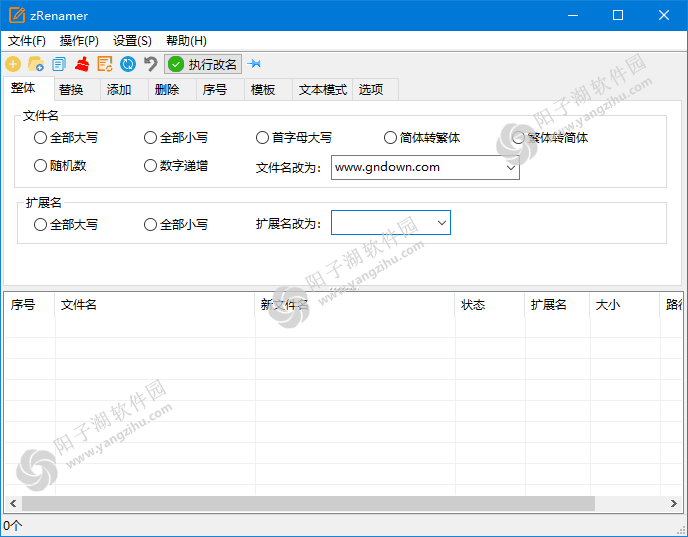Open the 操作(P) menu

pos(79,41)
